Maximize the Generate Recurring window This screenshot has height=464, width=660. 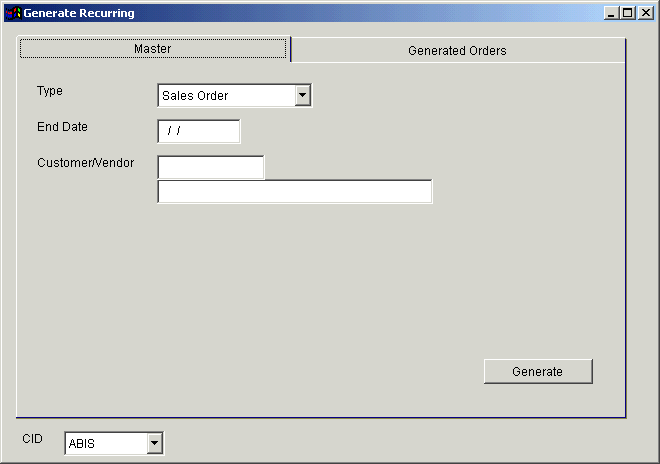point(627,13)
